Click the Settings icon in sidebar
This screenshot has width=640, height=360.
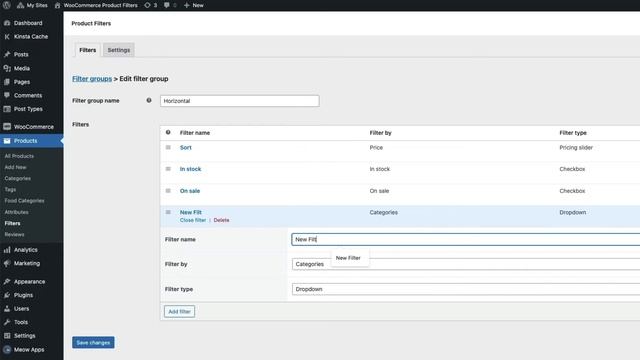(x=7, y=336)
